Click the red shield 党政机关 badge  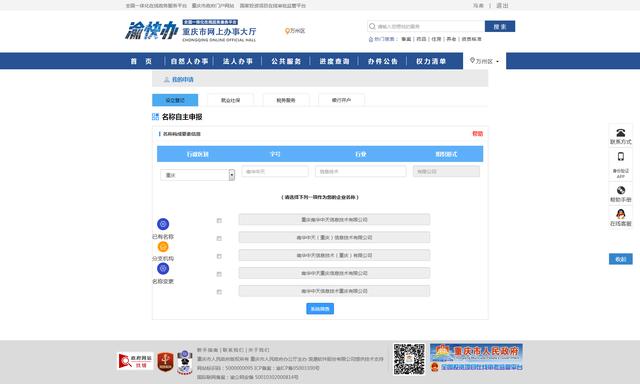[165, 362]
